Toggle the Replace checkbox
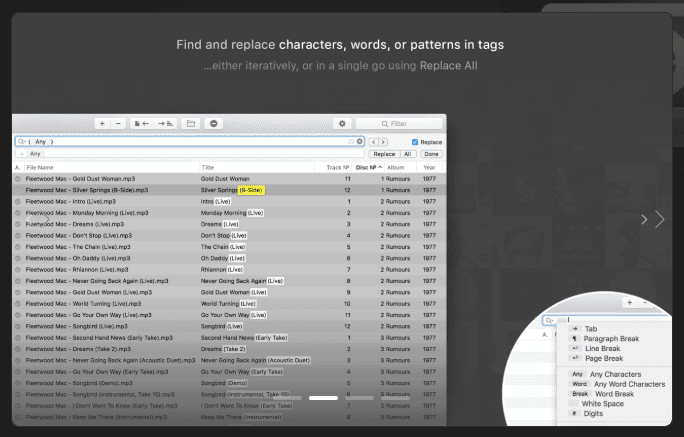Viewport: 684px width, 437px height. point(415,142)
